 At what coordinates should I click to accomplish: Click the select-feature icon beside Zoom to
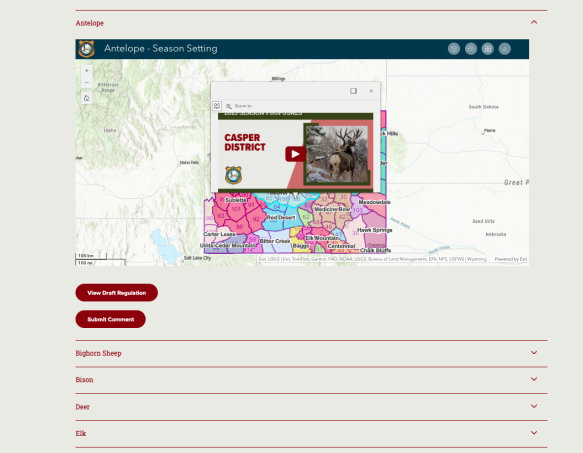pos(217,106)
